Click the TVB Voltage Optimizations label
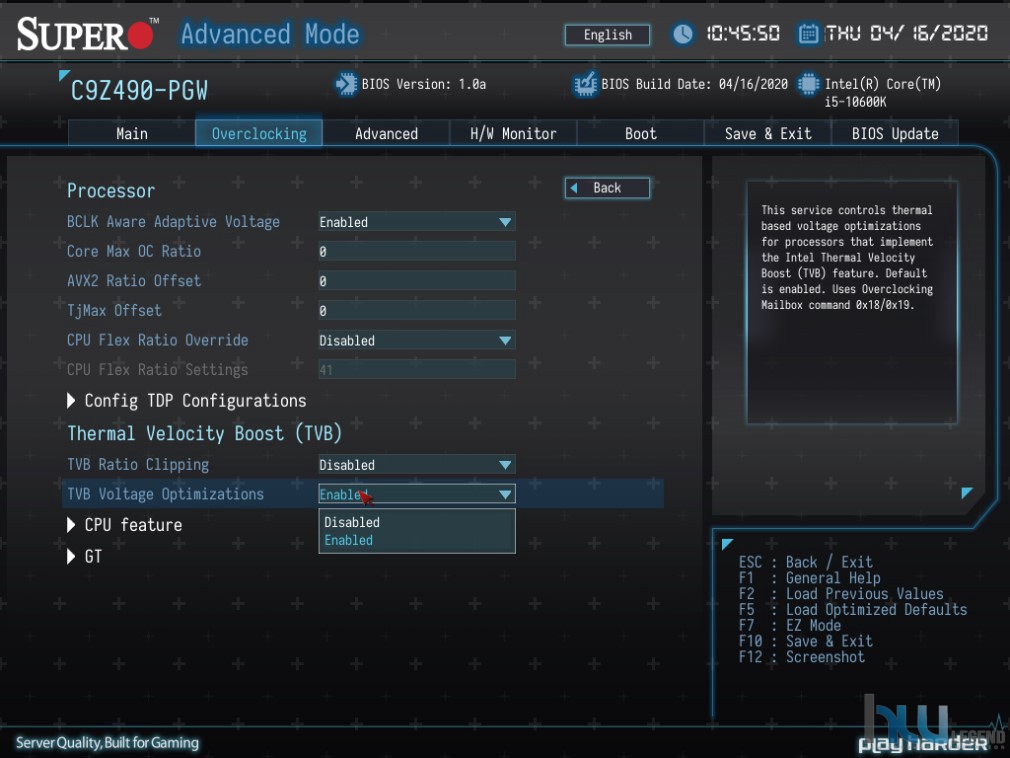 166,495
